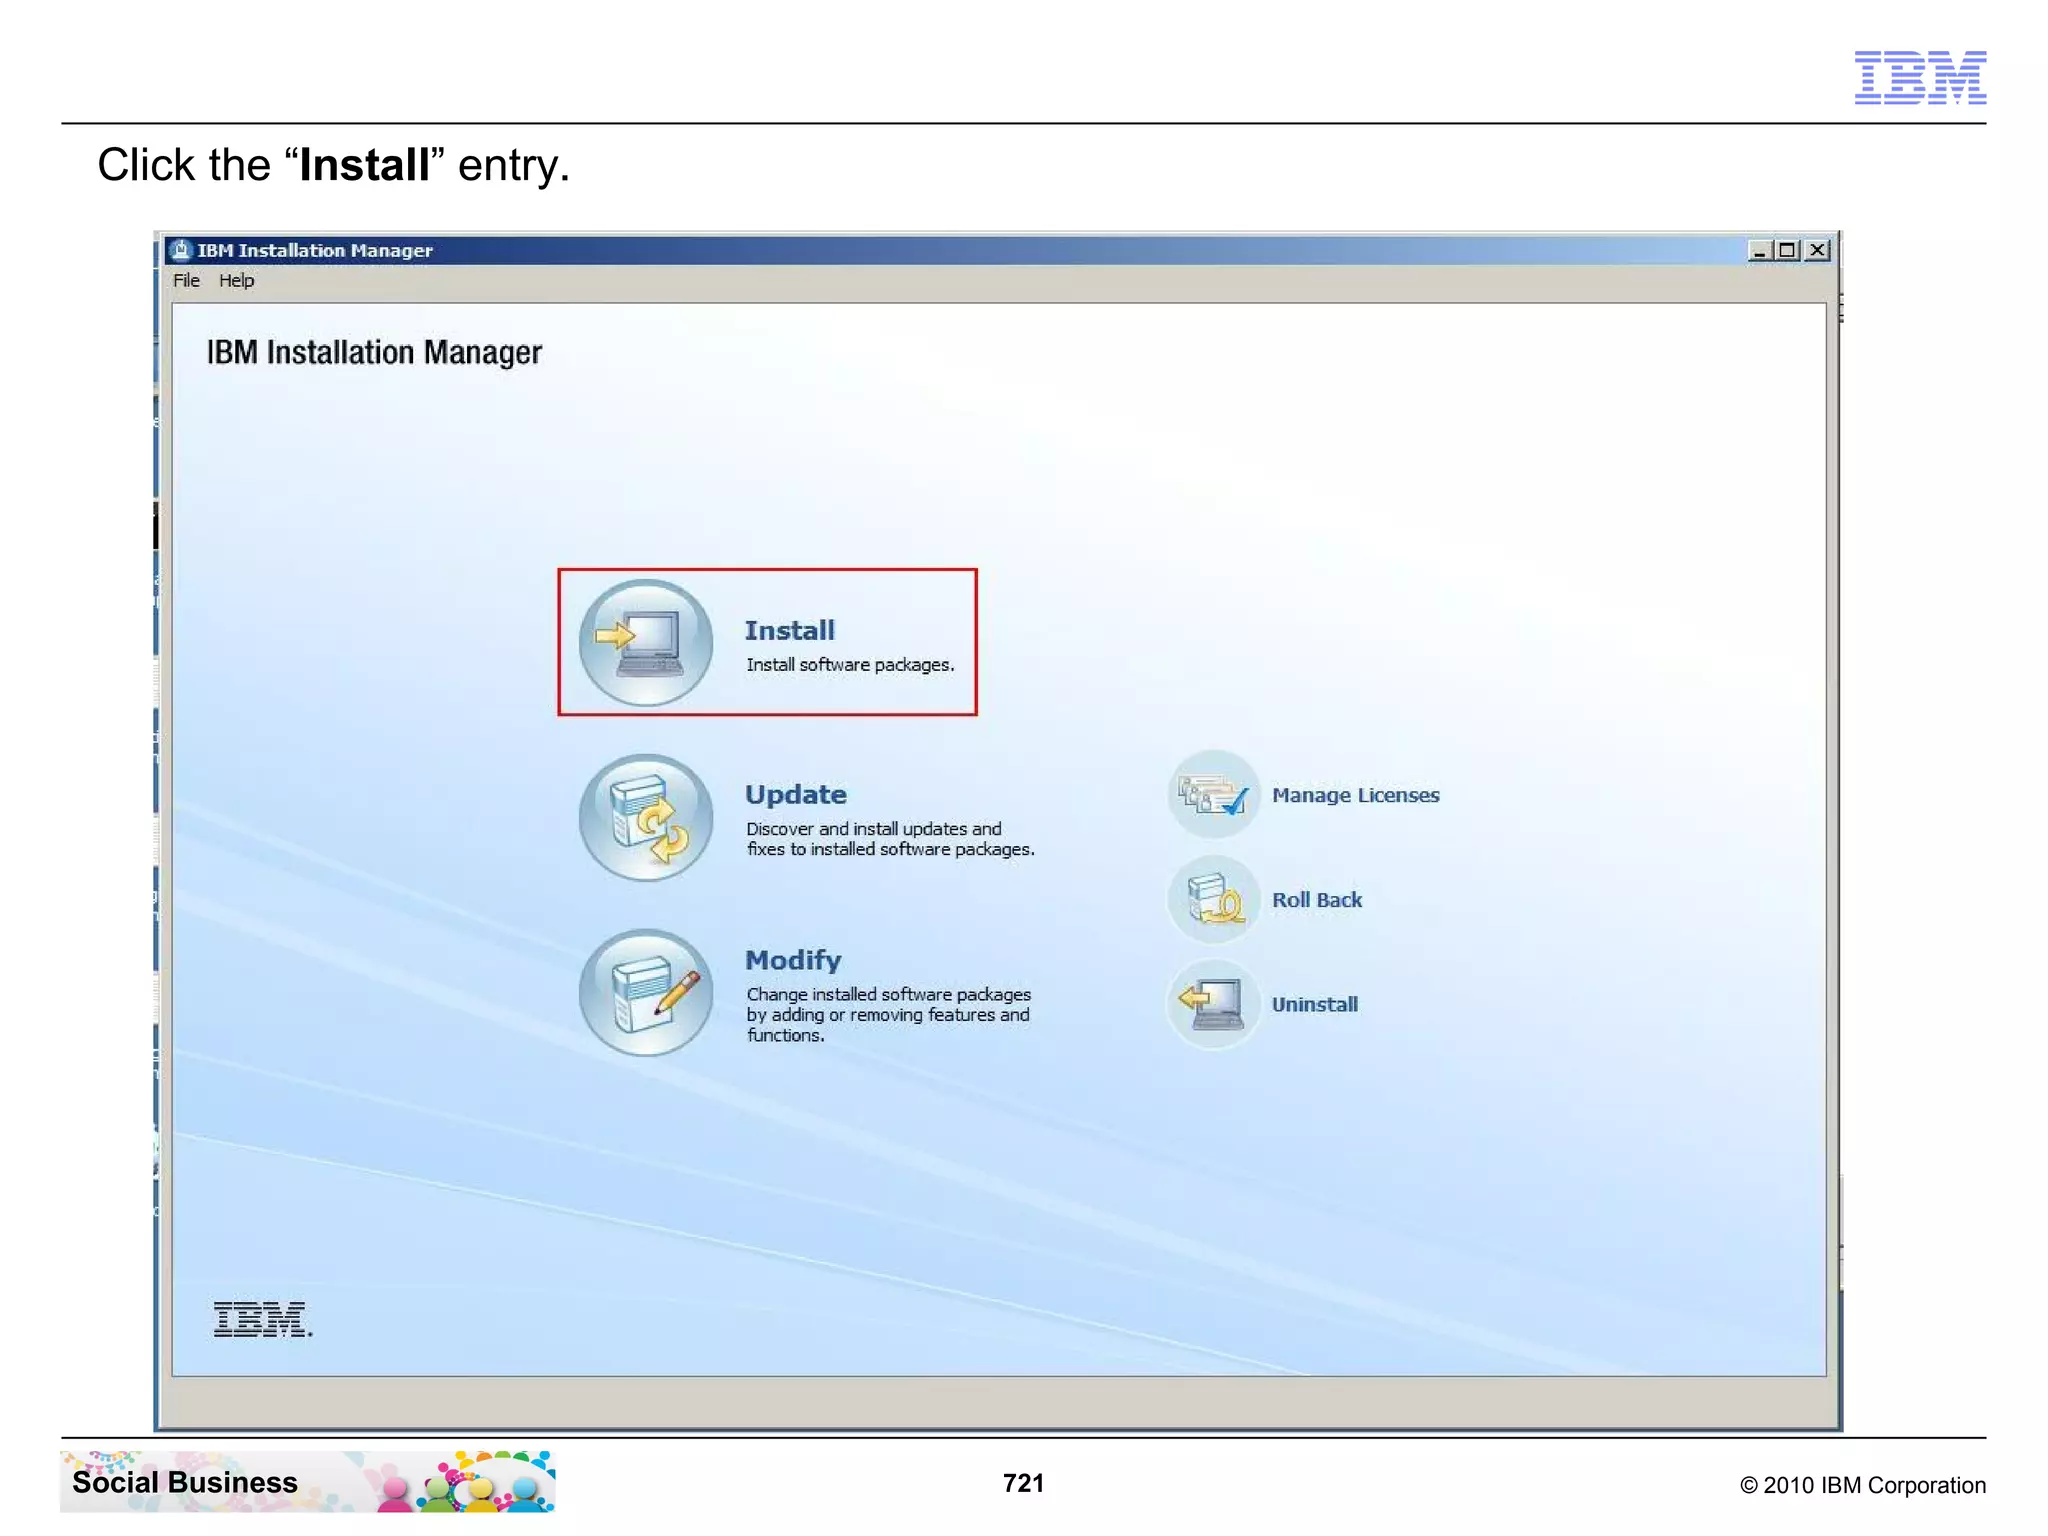Select the Modify link text
This screenshot has height=1536, width=2048.
[793, 960]
